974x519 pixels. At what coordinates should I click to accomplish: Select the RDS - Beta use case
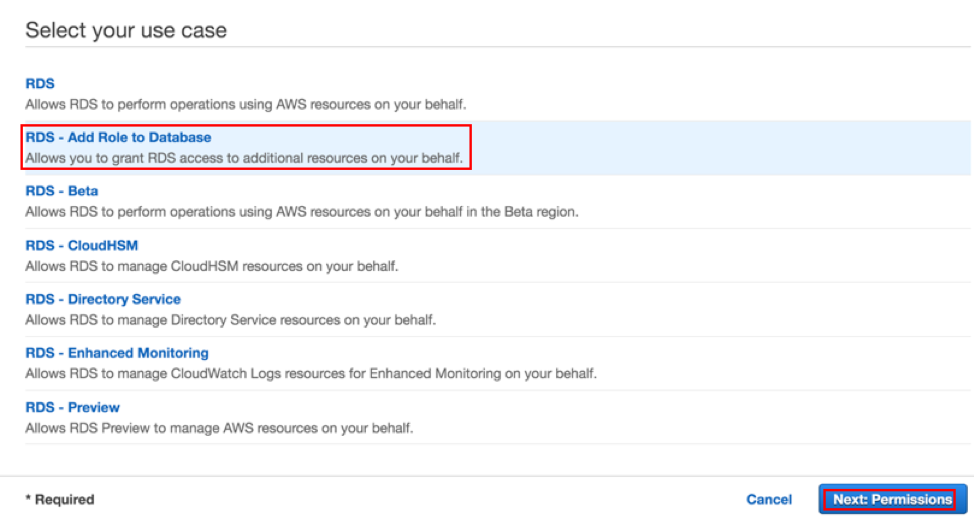coord(61,191)
